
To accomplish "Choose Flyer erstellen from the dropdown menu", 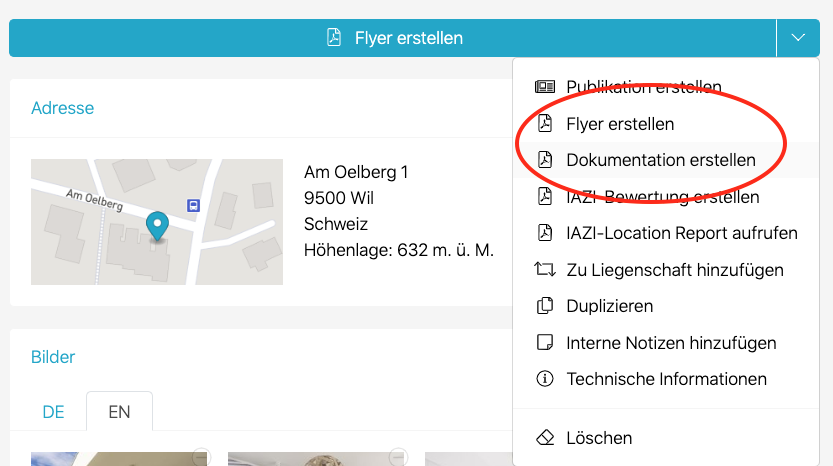I will pos(620,124).
